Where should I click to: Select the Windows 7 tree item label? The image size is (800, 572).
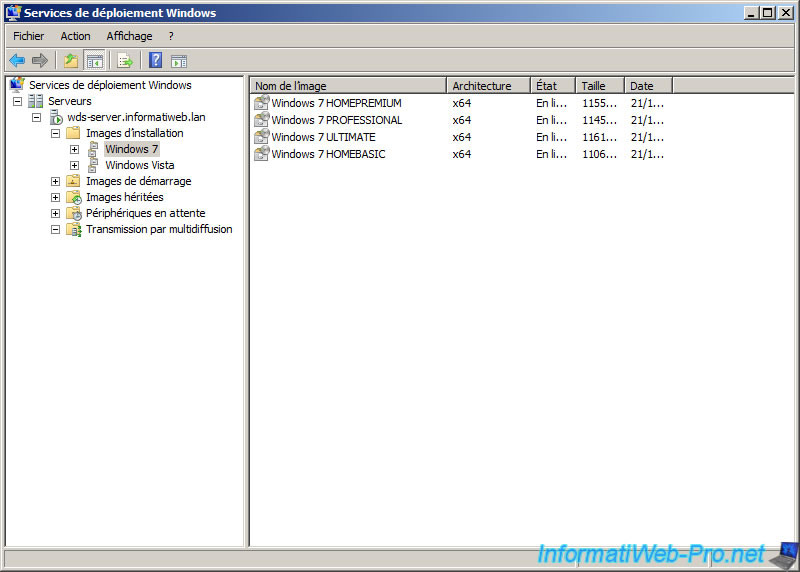(x=132, y=149)
